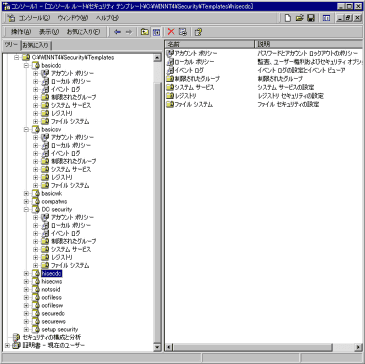365x364 pixels.
Task: Select イベント ログ under basicsv
Action: [65, 153]
